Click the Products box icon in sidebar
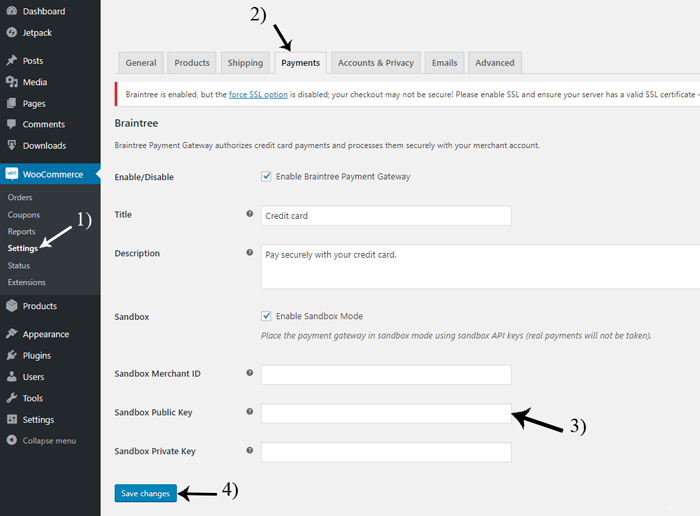The image size is (700, 516). [12, 306]
